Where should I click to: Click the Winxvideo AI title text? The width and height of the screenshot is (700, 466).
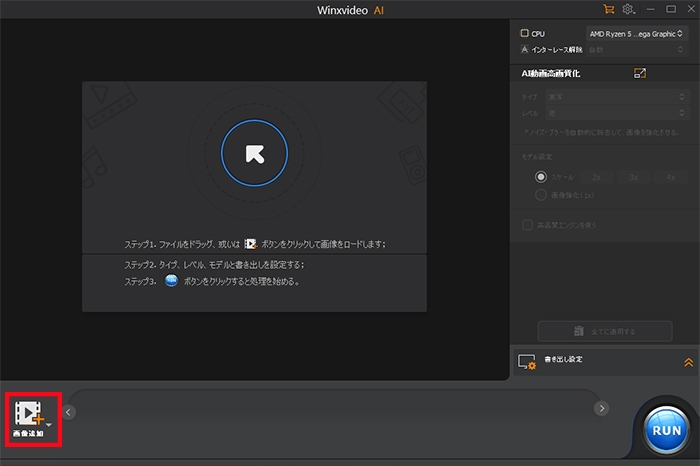point(350,10)
